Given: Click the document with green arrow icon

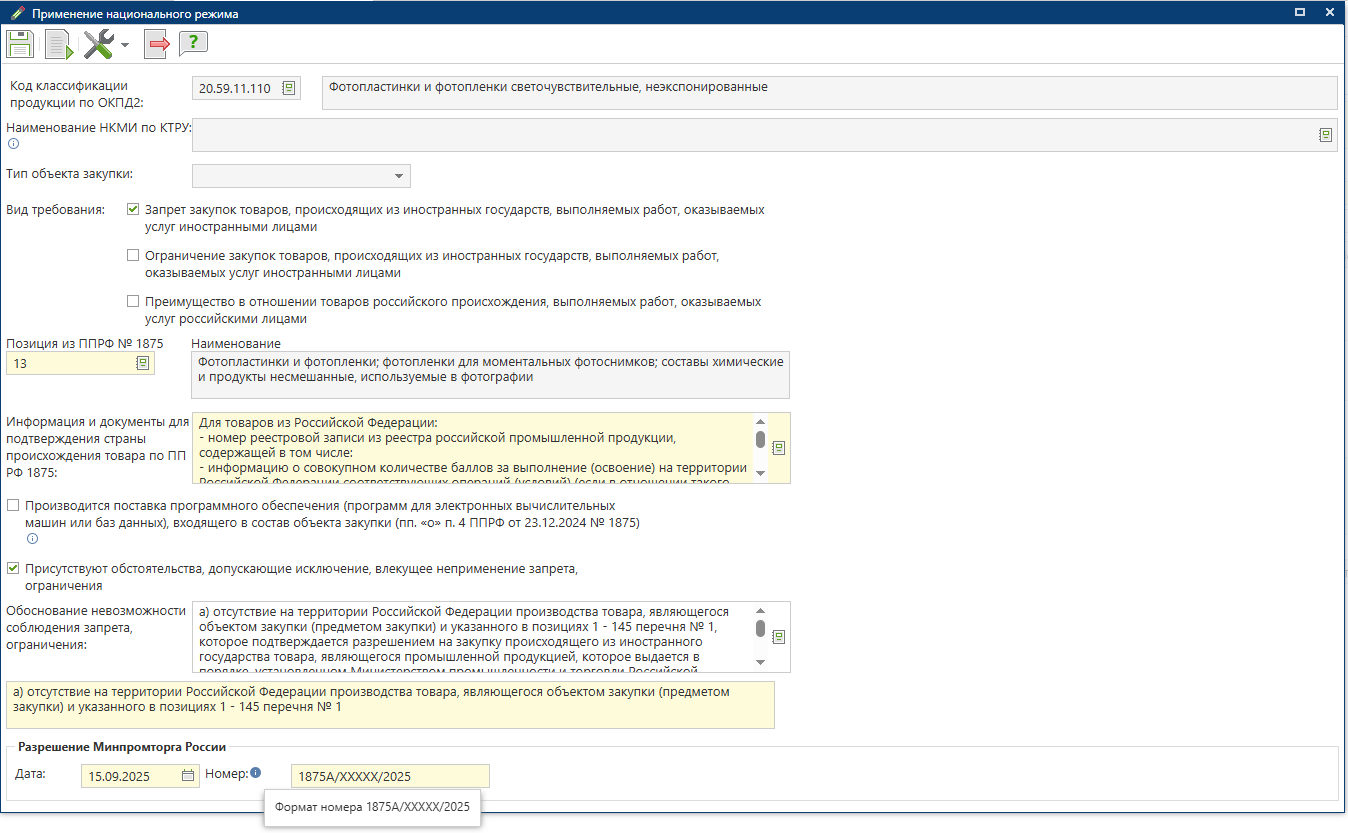Looking at the screenshot, I should [59, 44].
